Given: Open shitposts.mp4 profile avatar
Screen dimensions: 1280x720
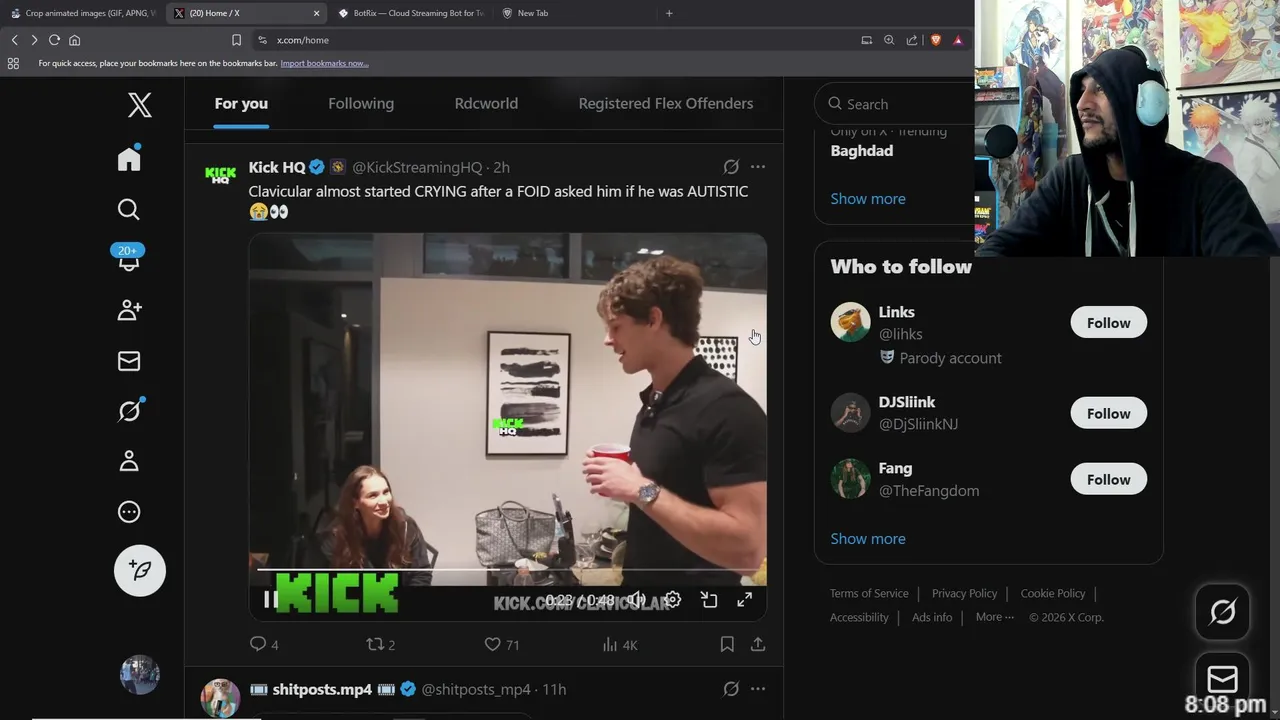Looking at the screenshot, I should click(221, 698).
